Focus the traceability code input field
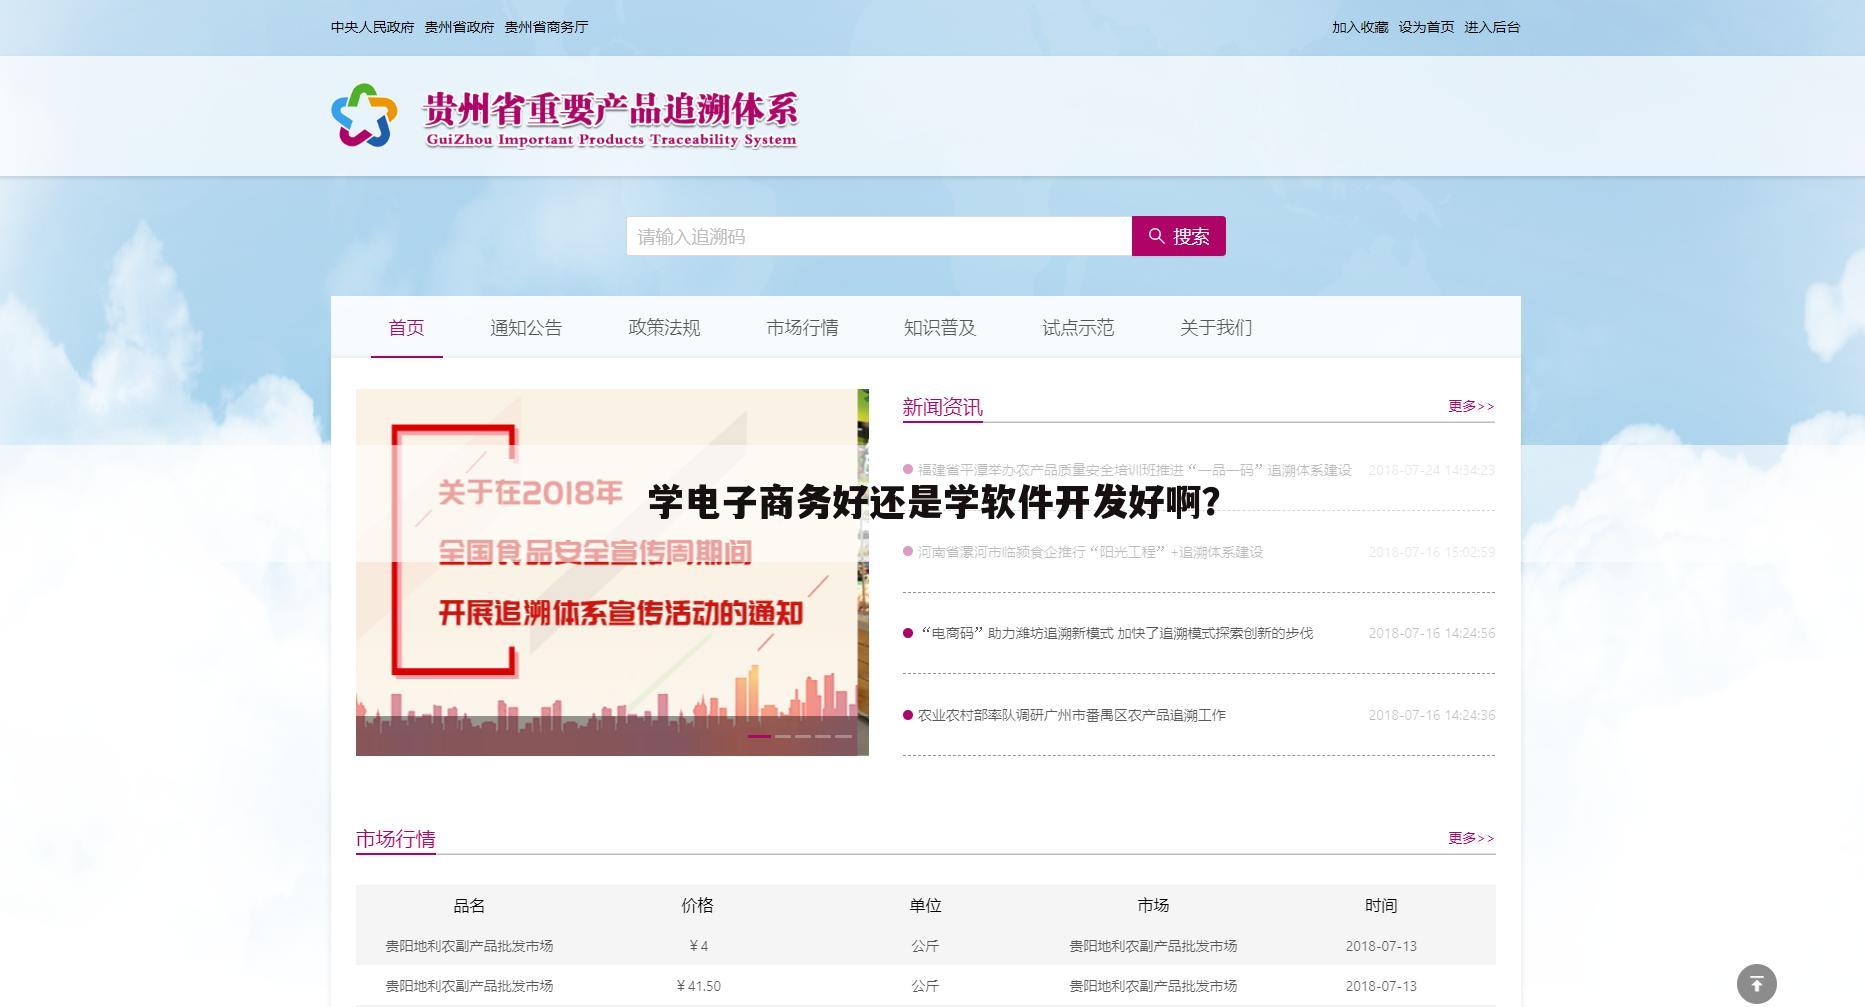This screenshot has height=1007, width=1865. tap(879, 236)
